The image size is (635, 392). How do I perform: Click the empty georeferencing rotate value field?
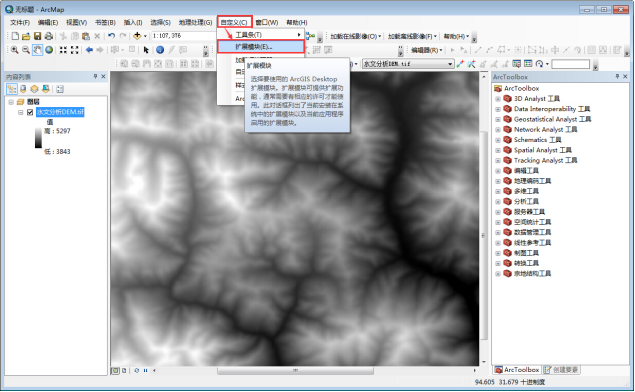571,64
